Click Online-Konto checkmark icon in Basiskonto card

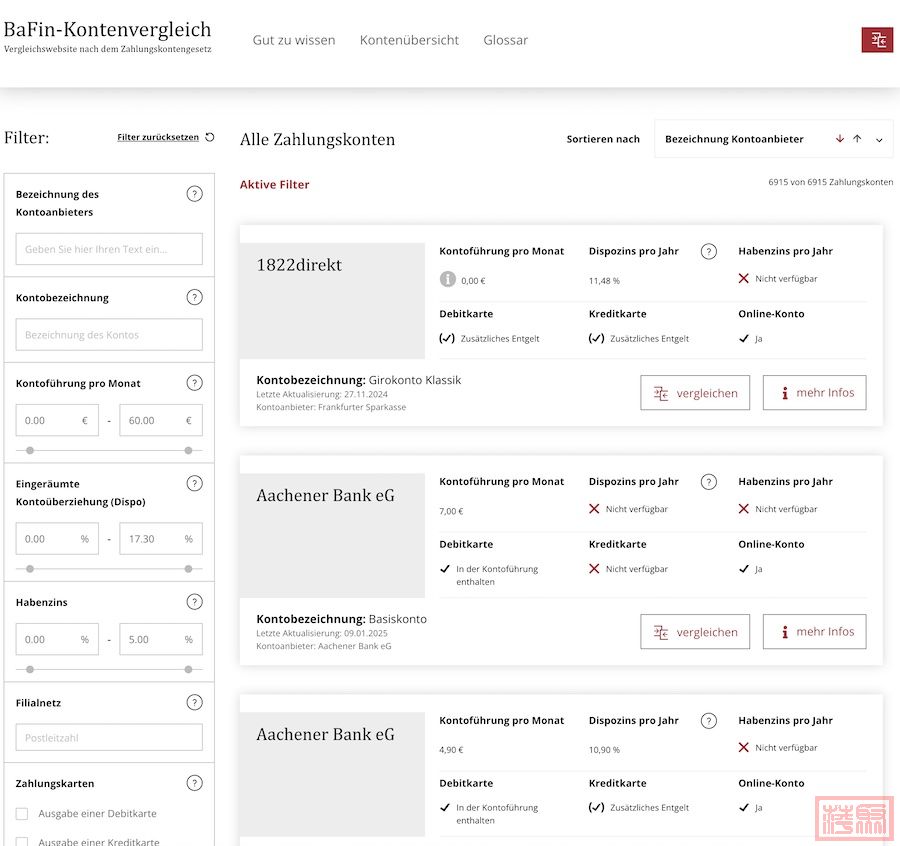tap(744, 569)
